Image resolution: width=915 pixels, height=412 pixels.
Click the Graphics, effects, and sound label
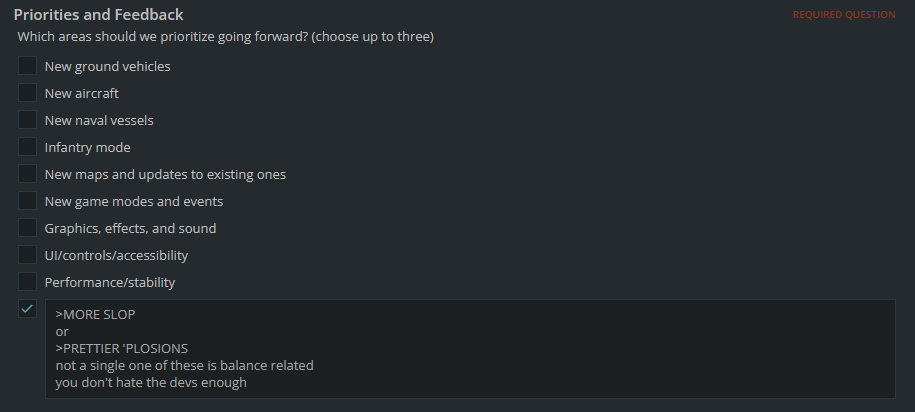[130, 229]
